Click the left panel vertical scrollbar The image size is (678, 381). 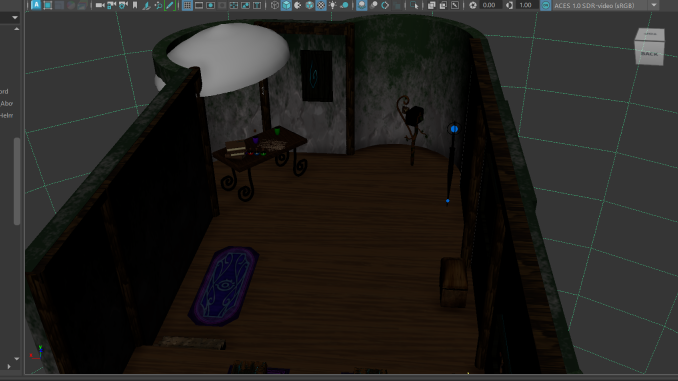(x=17, y=182)
